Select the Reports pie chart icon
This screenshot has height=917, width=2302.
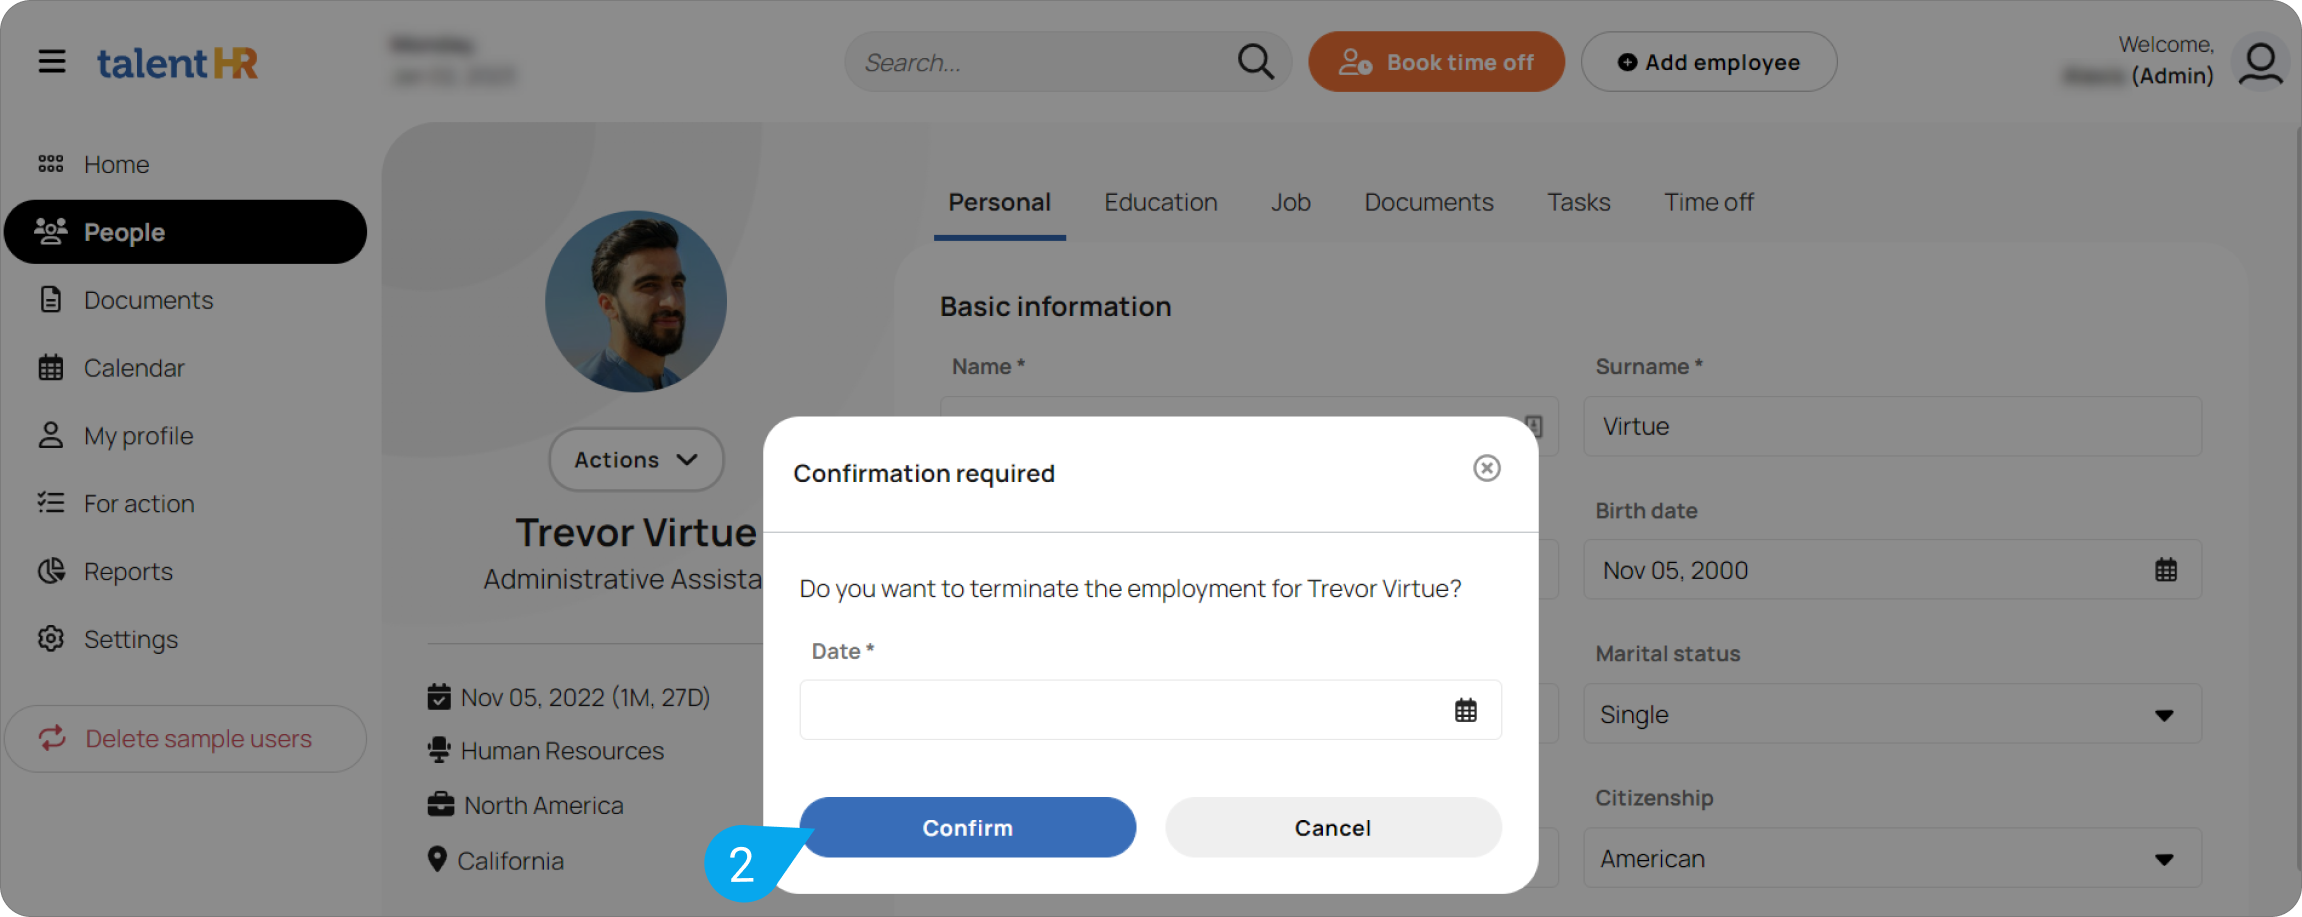pyautogui.click(x=51, y=571)
